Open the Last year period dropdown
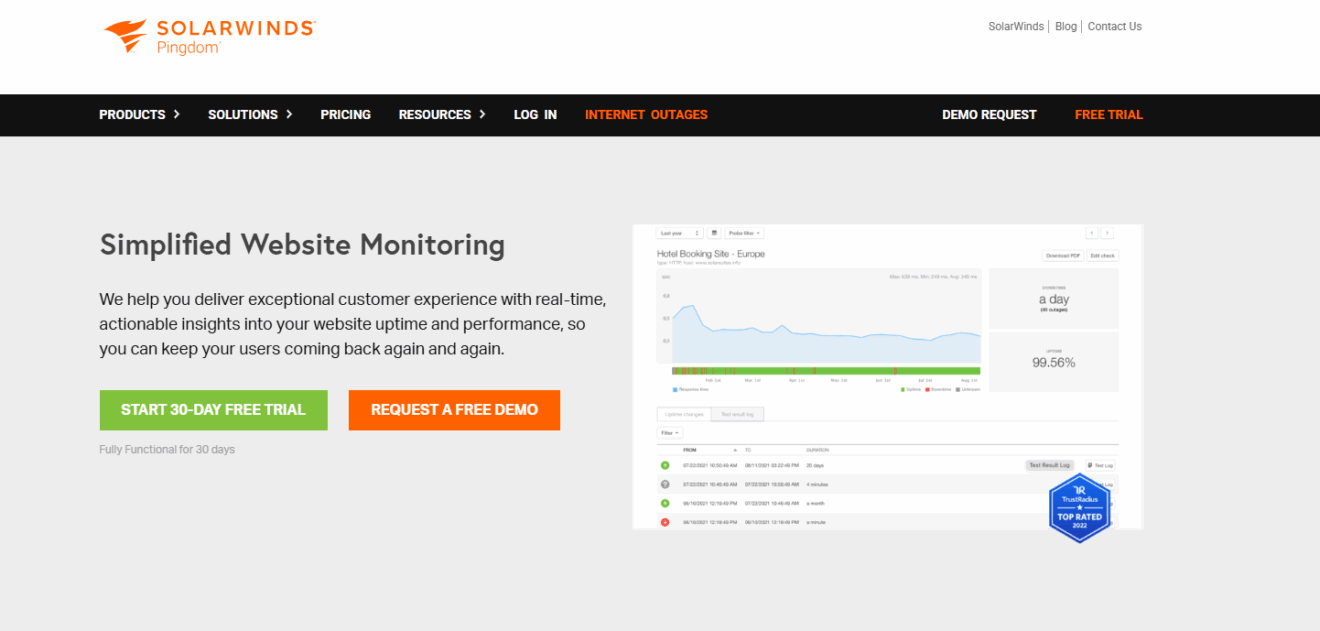This screenshot has width=1320, height=631. 679,233
